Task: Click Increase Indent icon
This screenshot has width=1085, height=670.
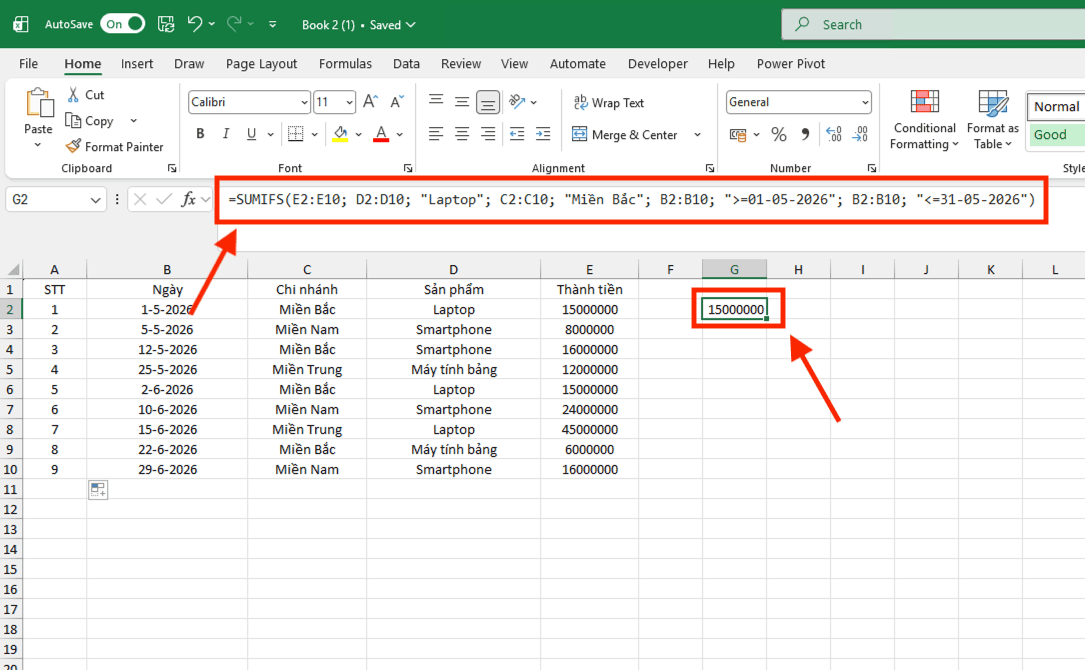Action: [543, 134]
